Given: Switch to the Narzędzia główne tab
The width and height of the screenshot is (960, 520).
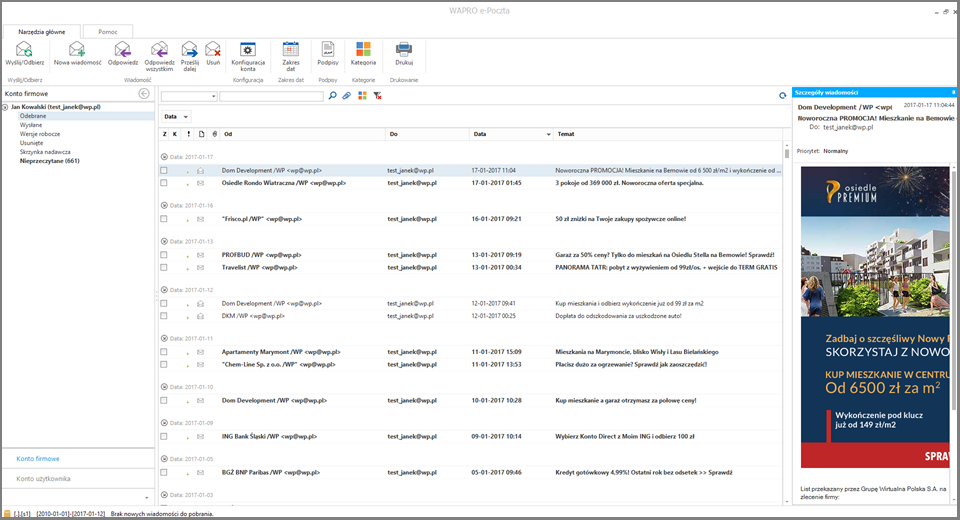Looking at the screenshot, I should tap(42, 32).
